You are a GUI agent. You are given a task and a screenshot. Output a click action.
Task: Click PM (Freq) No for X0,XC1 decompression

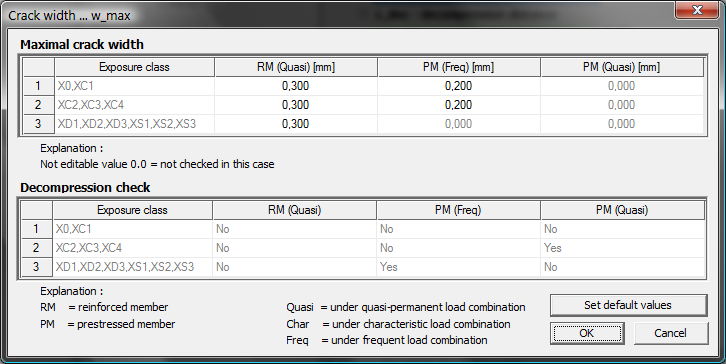458,229
